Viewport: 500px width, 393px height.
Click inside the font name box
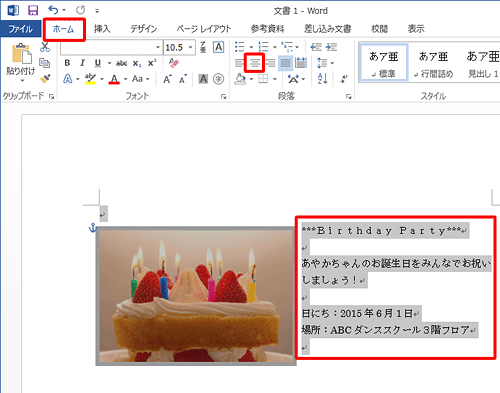[108, 47]
